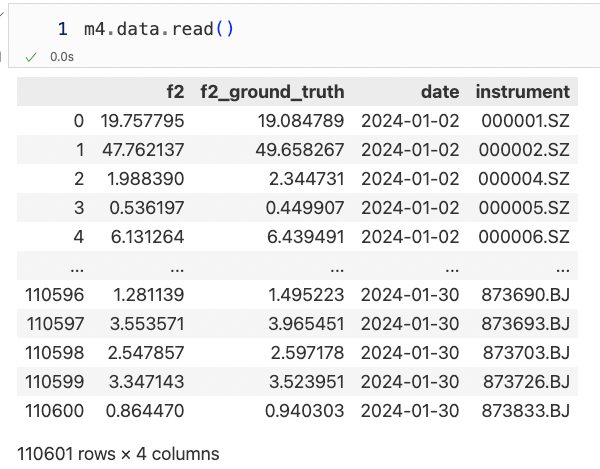Select the instrument column header
600x469 pixels.
pyautogui.click(x=522, y=92)
